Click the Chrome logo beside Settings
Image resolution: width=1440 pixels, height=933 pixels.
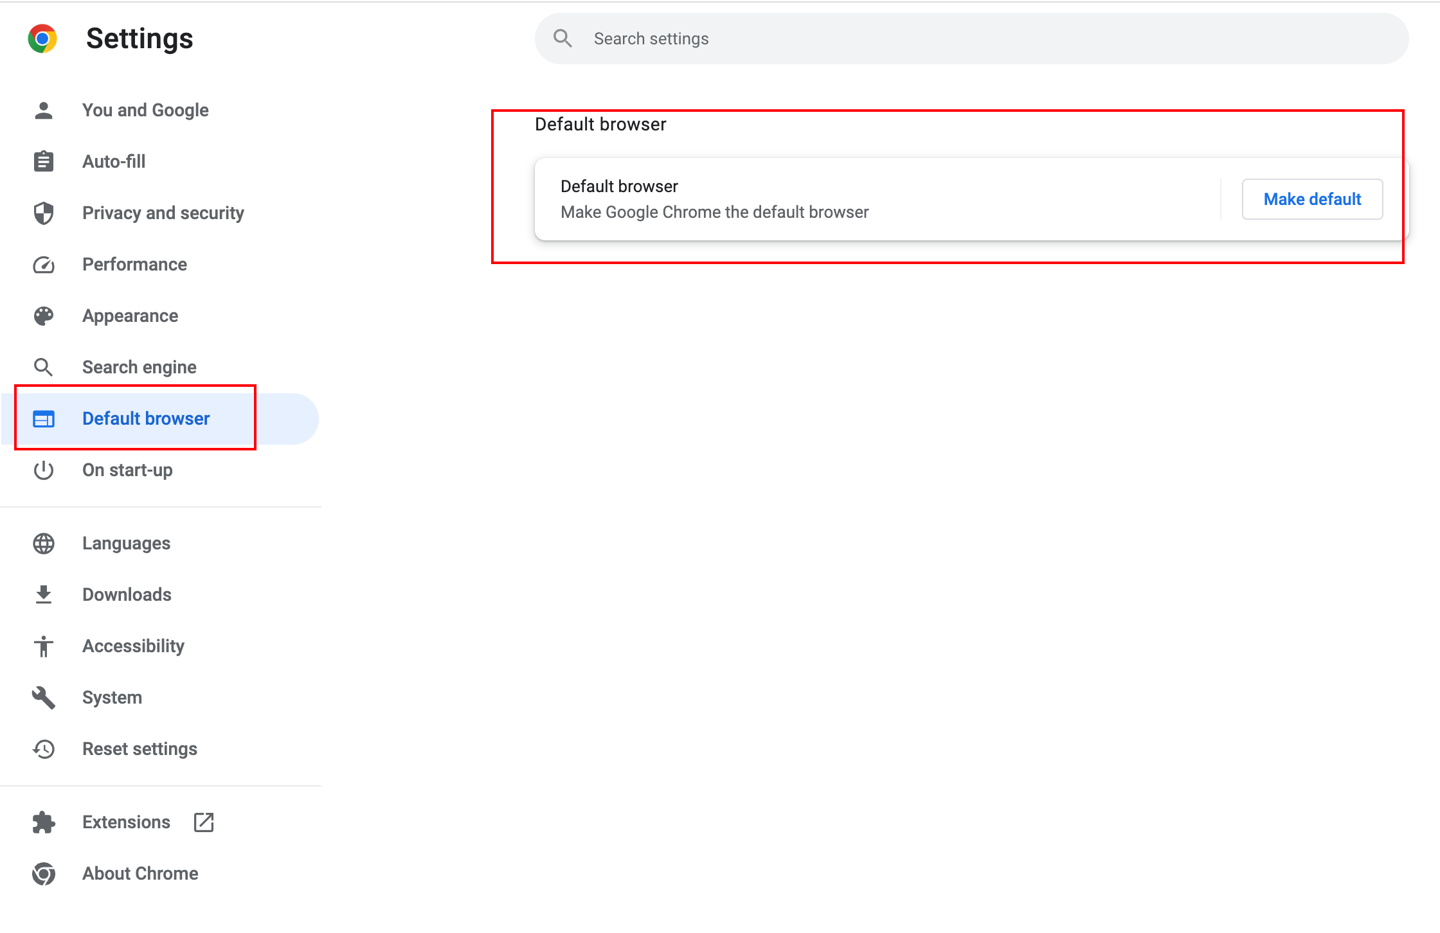tap(42, 39)
